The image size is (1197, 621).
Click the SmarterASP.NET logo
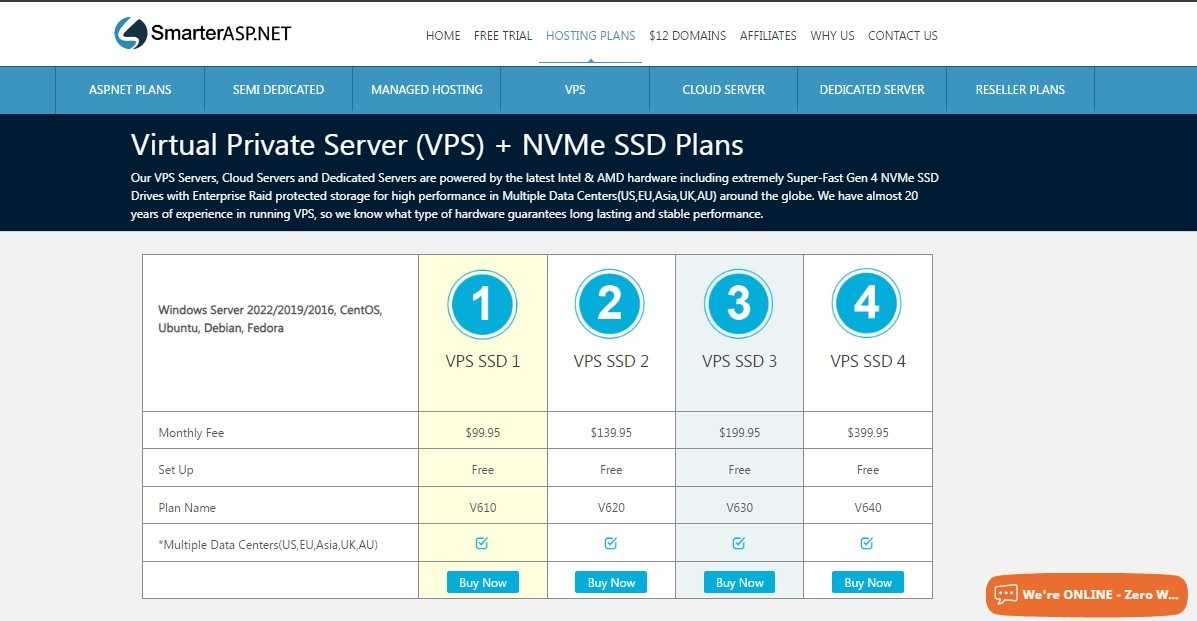click(x=203, y=34)
